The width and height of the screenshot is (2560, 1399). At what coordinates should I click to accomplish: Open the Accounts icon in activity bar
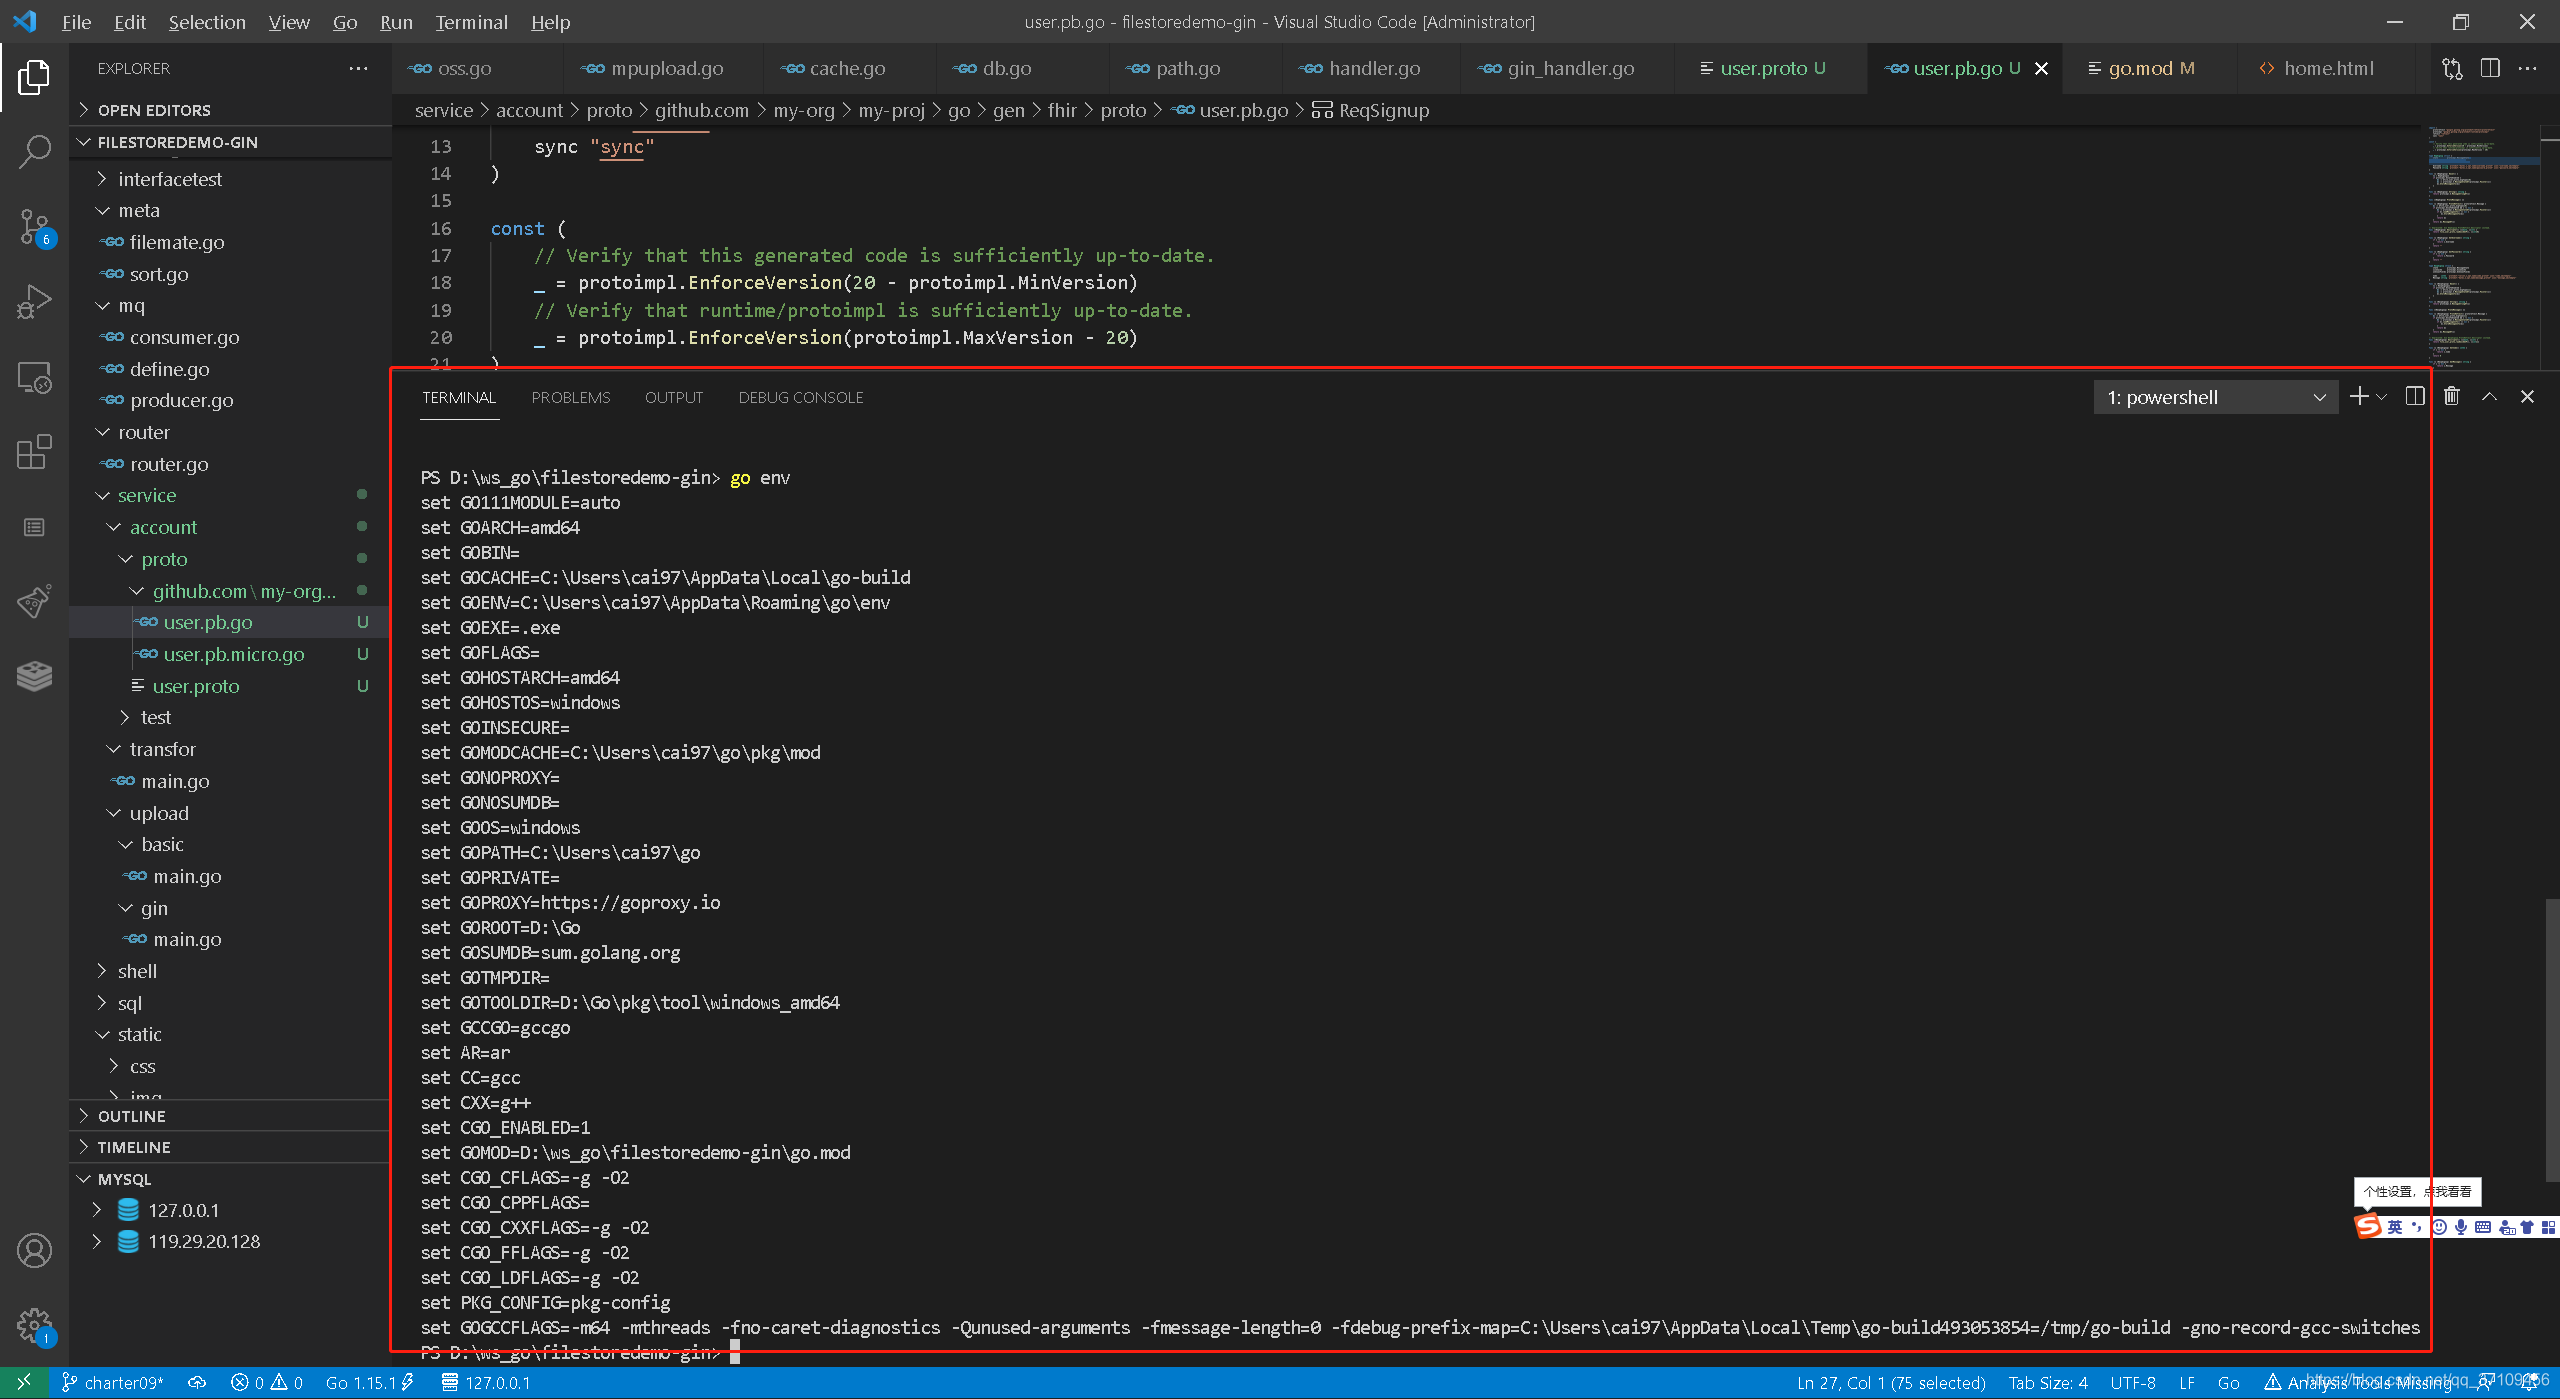coord(34,1251)
